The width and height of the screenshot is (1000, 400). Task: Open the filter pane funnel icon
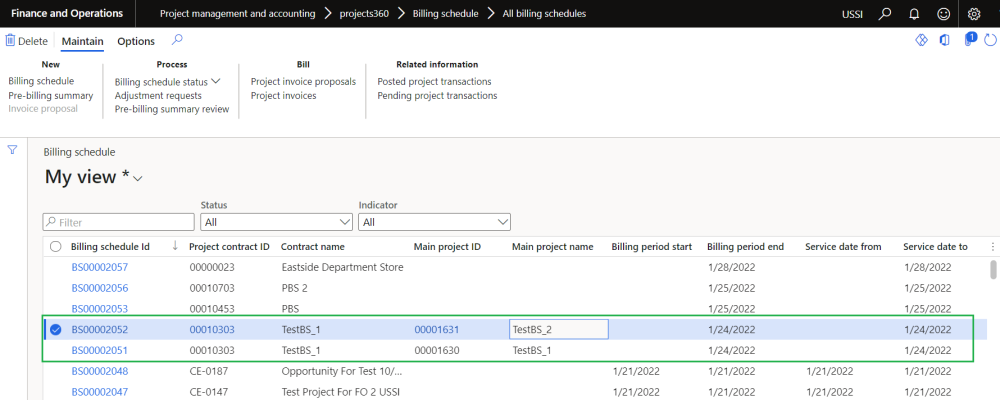pos(13,150)
